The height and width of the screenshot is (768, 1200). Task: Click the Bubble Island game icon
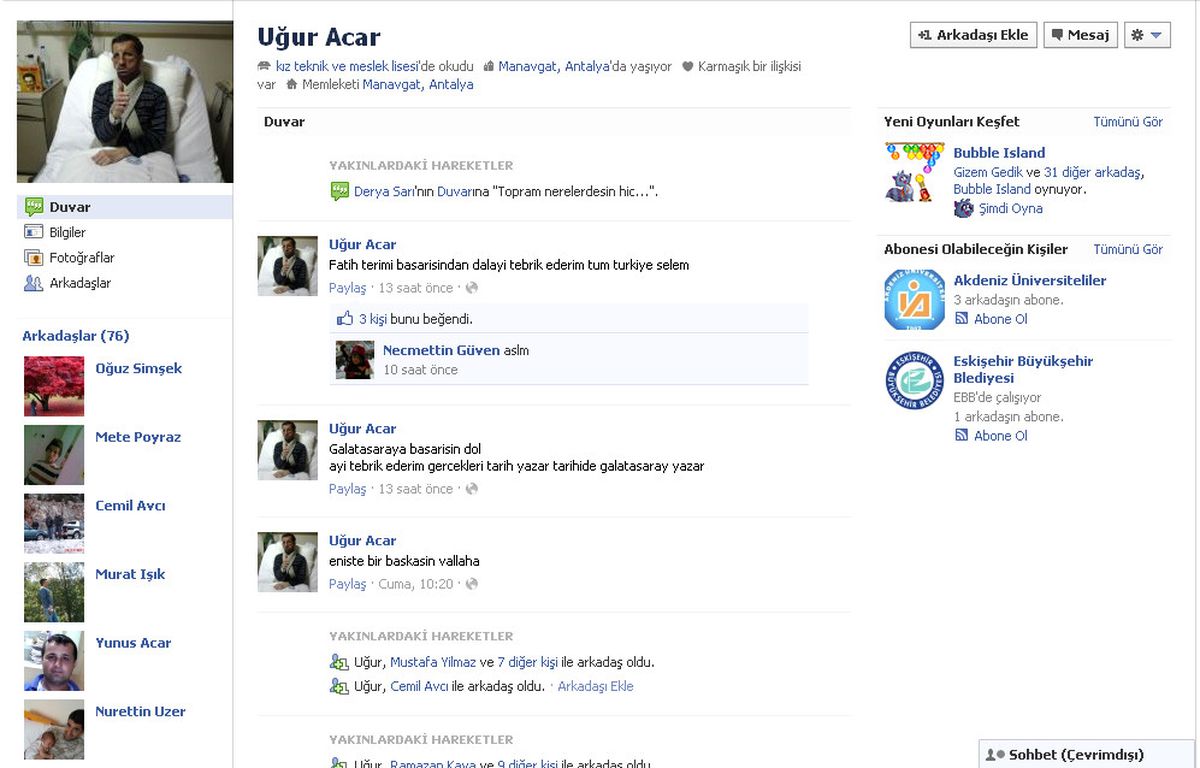(914, 172)
